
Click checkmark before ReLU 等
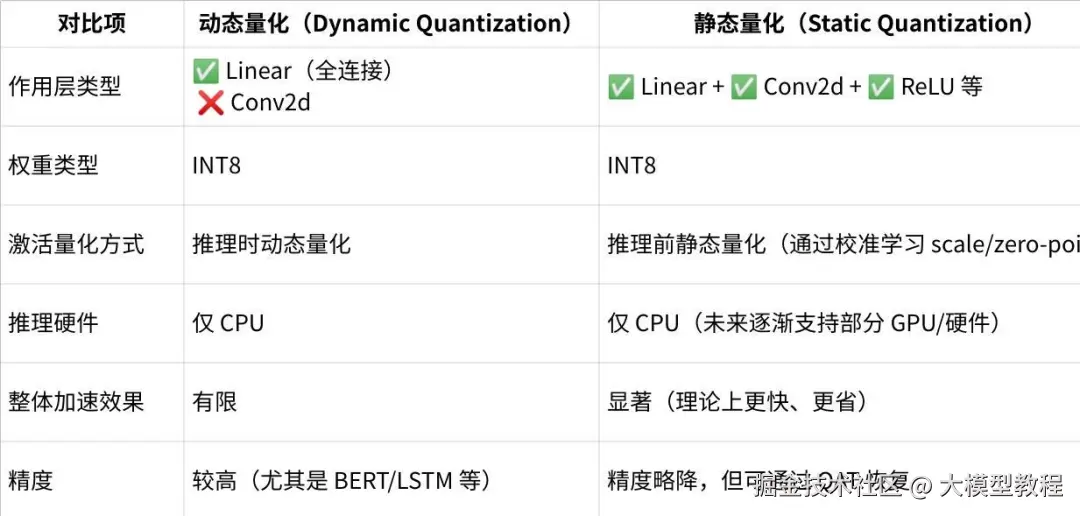(x=880, y=87)
